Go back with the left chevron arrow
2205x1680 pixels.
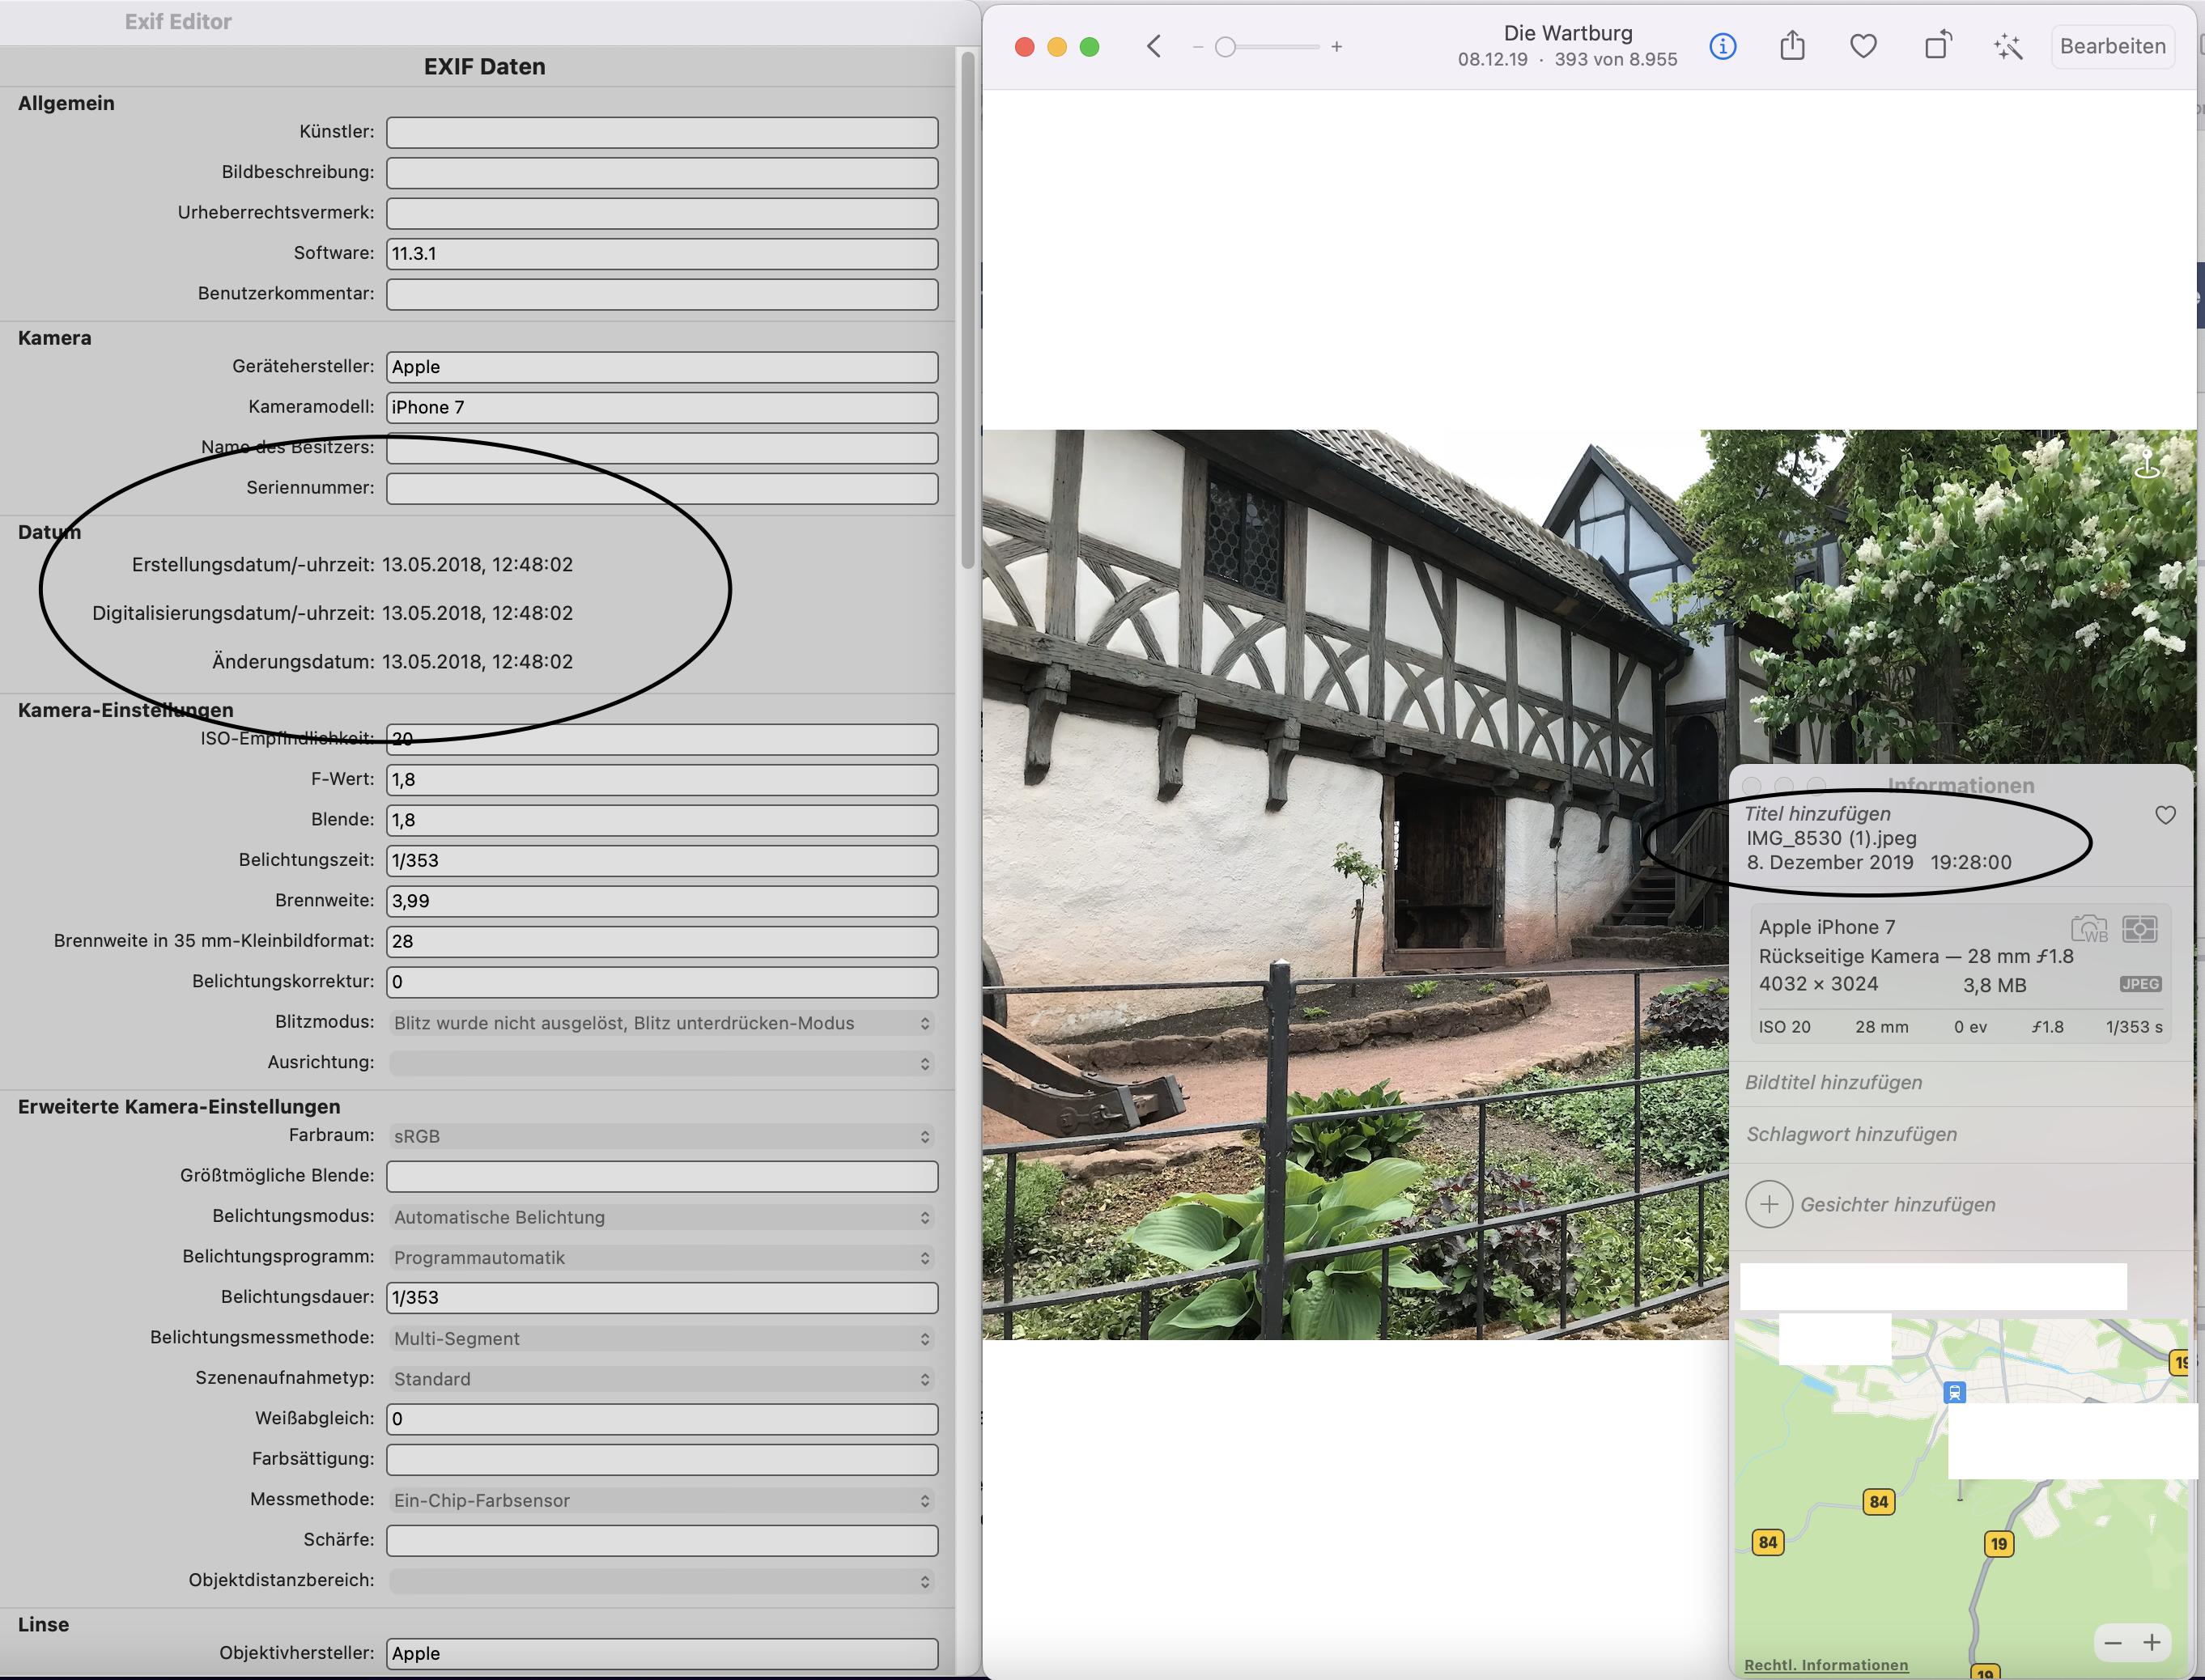tap(1154, 46)
